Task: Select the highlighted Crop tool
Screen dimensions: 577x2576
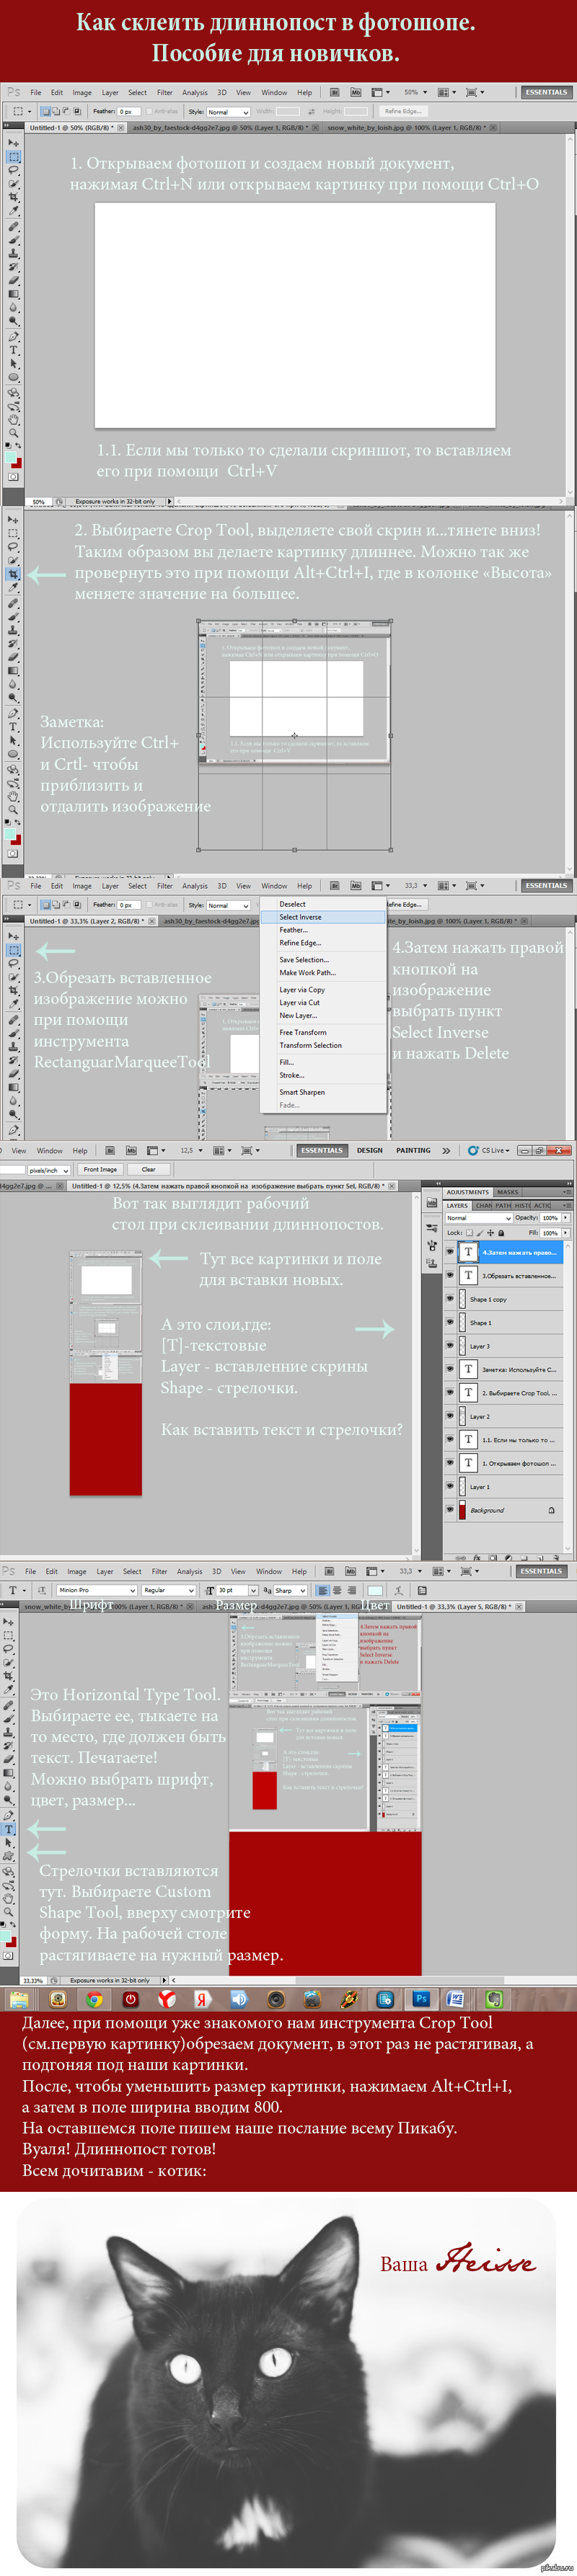Action: click(13, 574)
